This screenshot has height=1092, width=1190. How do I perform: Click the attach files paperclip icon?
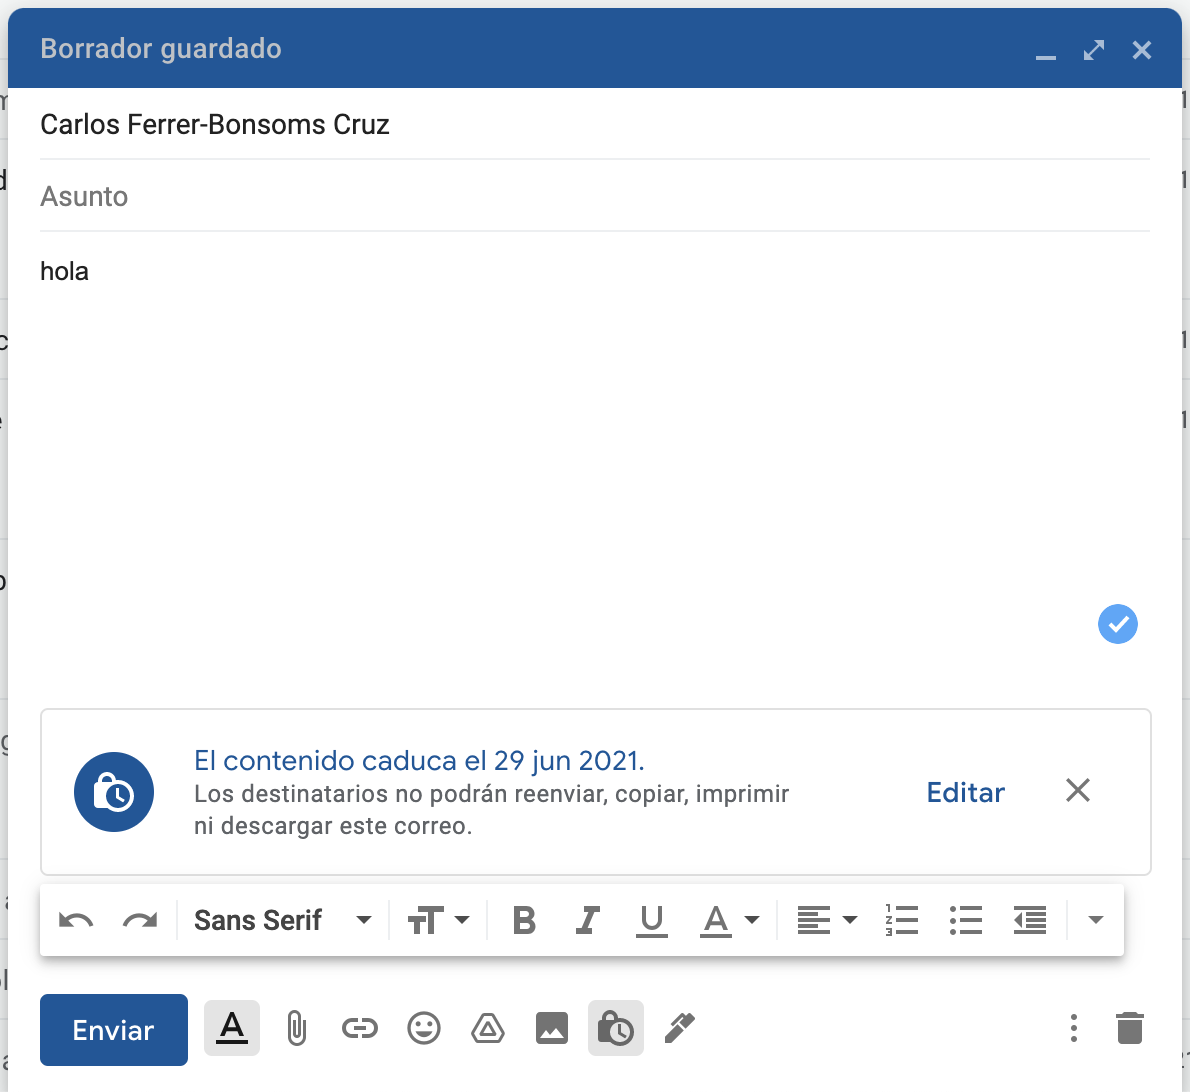[296, 1028]
